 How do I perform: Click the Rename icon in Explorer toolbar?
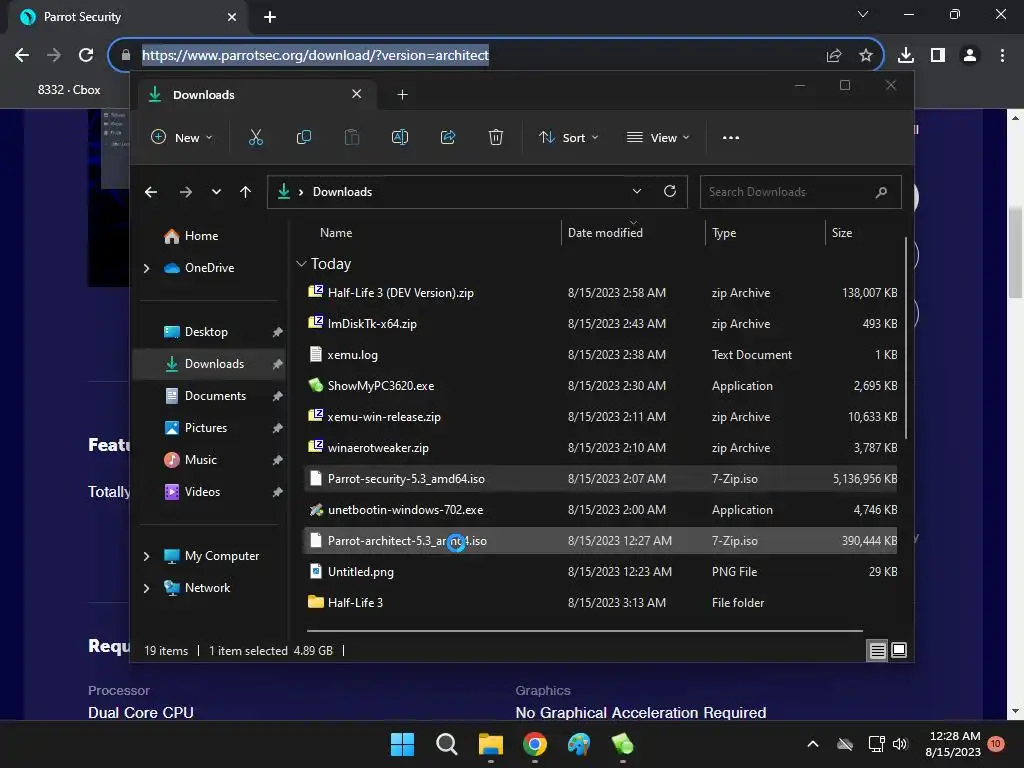point(400,137)
